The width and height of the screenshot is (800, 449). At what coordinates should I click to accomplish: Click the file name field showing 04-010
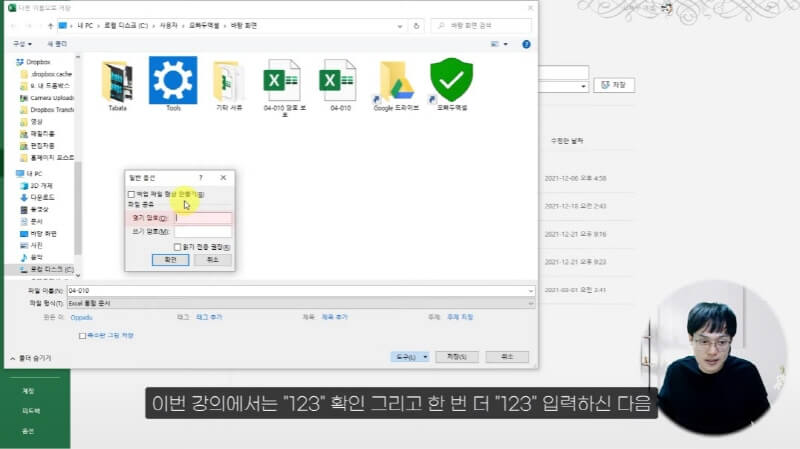pos(301,291)
